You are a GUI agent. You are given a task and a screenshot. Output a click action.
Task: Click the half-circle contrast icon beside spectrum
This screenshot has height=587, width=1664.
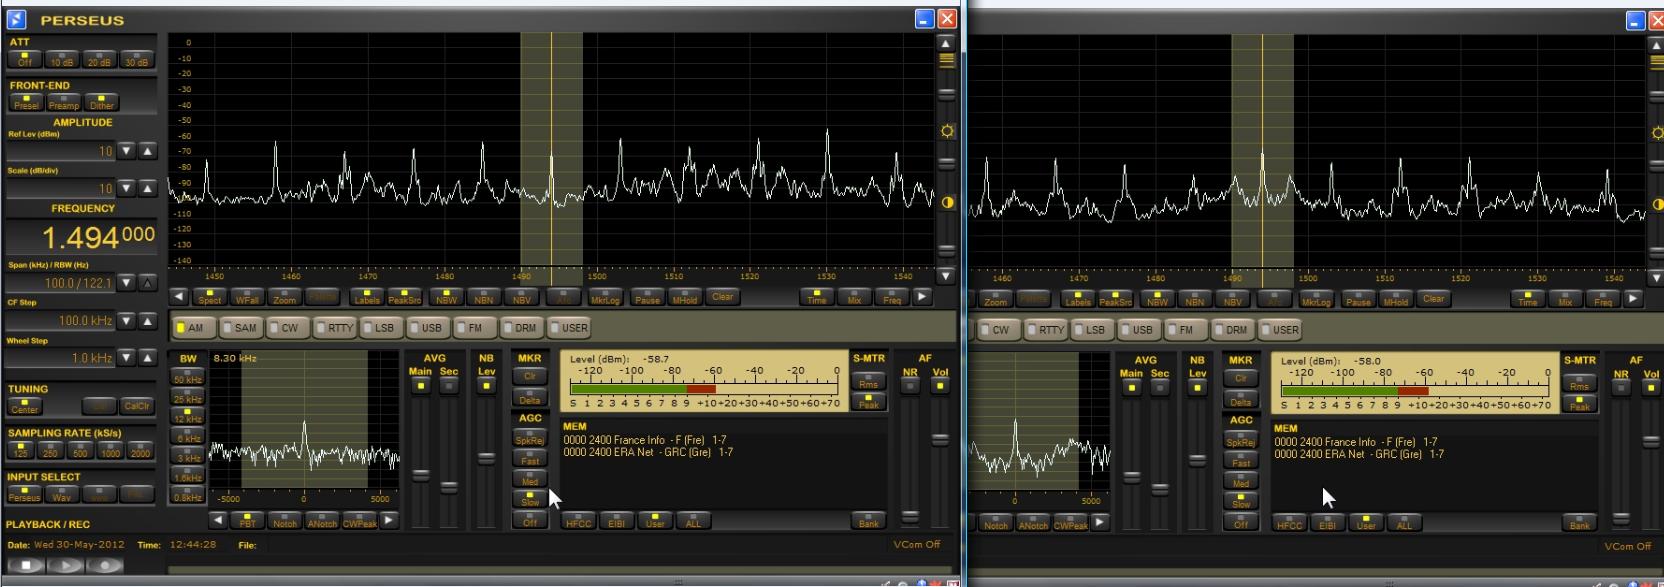947,202
